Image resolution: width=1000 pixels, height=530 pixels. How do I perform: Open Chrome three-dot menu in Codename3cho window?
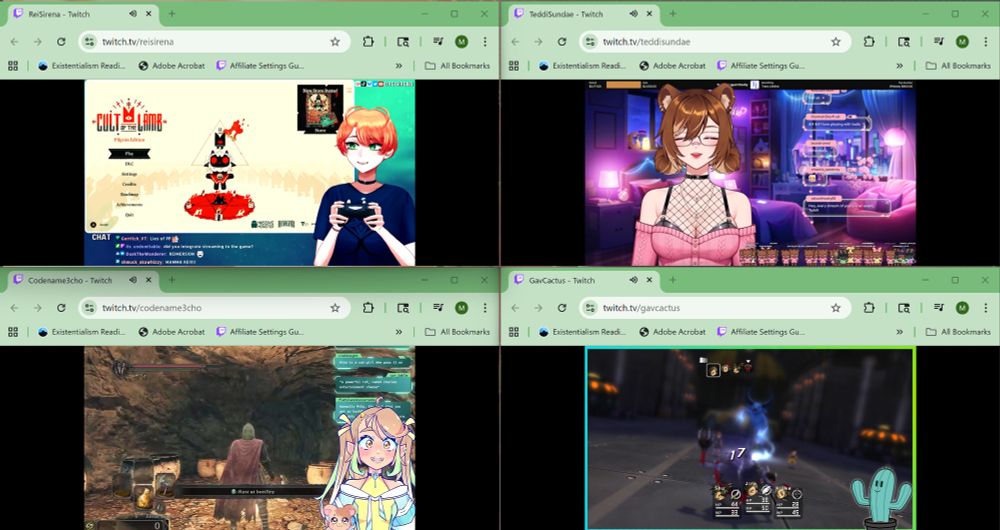pyautogui.click(x=485, y=307)
